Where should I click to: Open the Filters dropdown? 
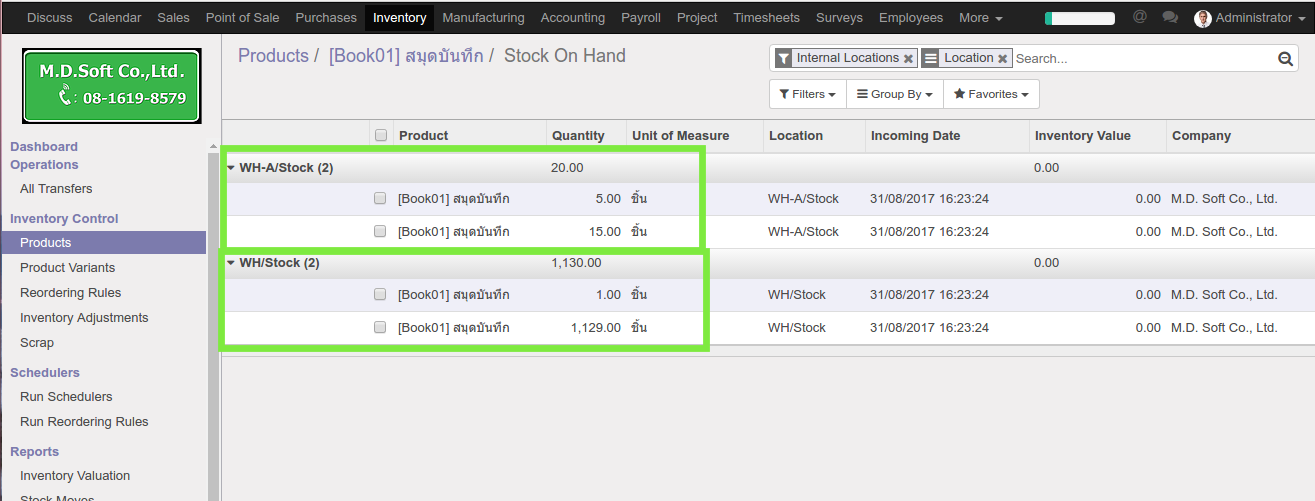807,94
